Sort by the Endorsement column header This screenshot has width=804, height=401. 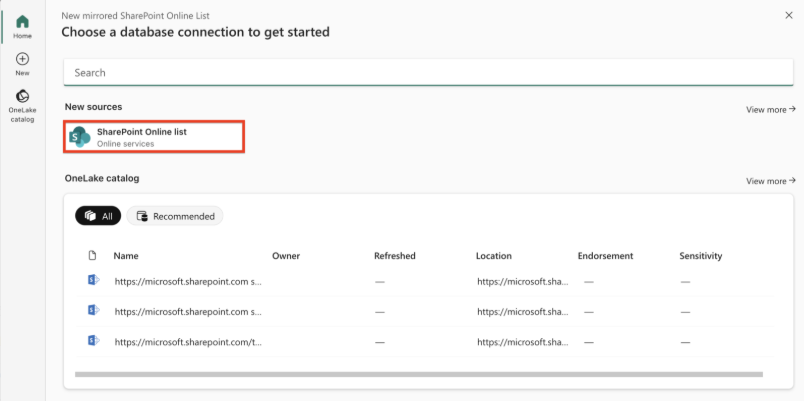click(x=606, y=256)
